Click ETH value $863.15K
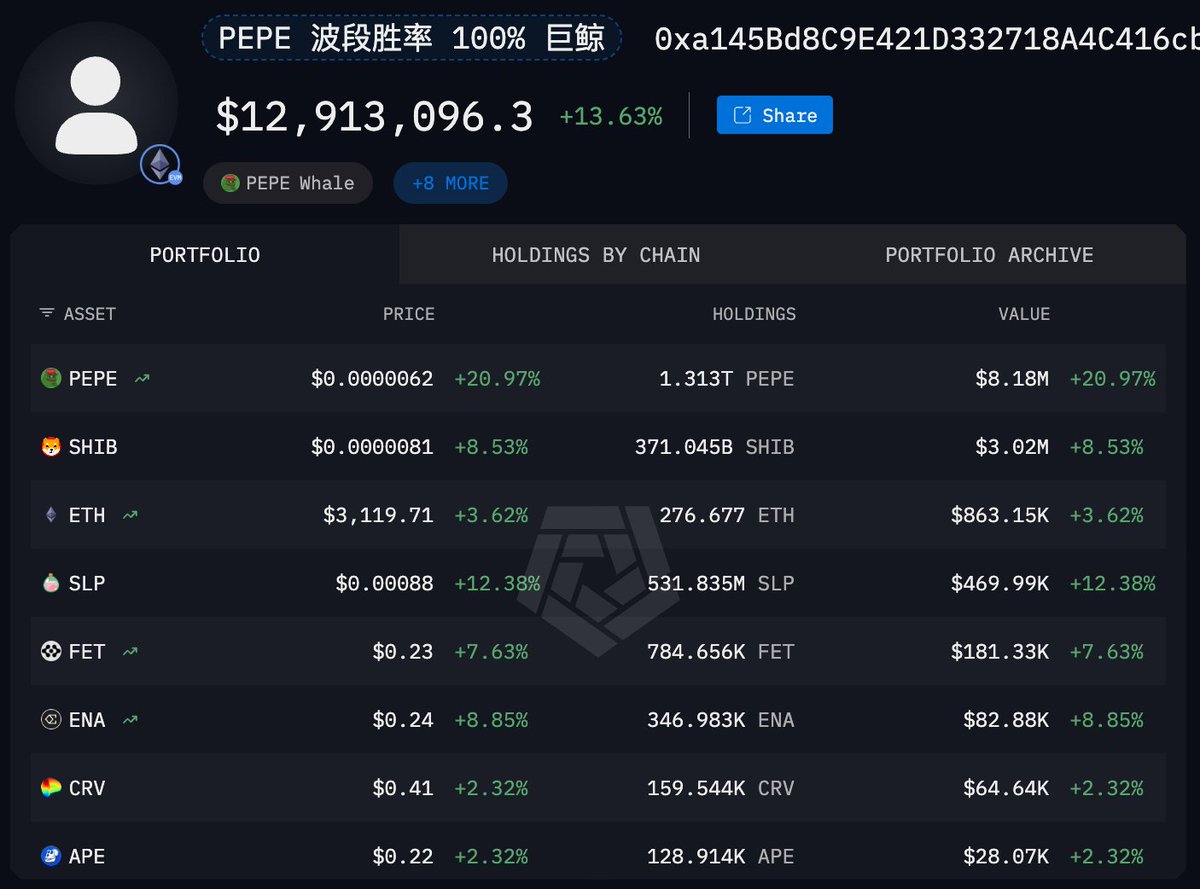Image resolution: width=1200 pixels, height=889 pixels. (x=1000, y=515)
